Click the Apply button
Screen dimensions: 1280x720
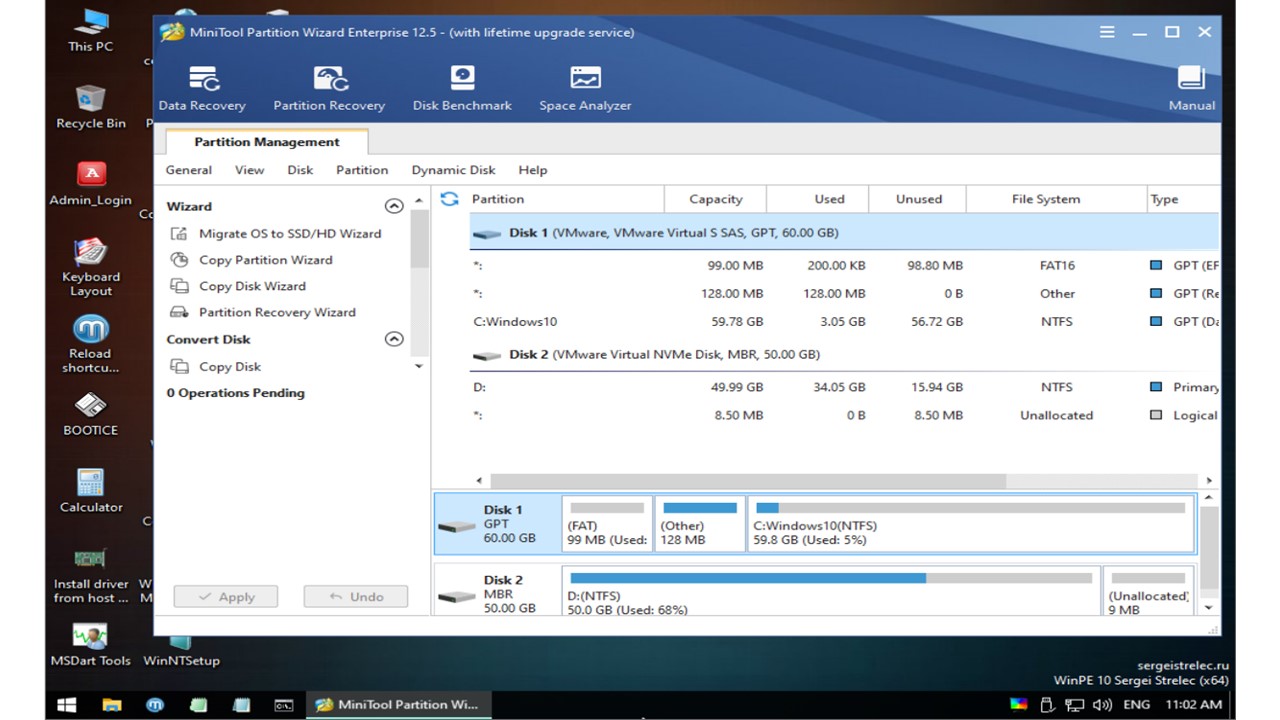point(227,597)
